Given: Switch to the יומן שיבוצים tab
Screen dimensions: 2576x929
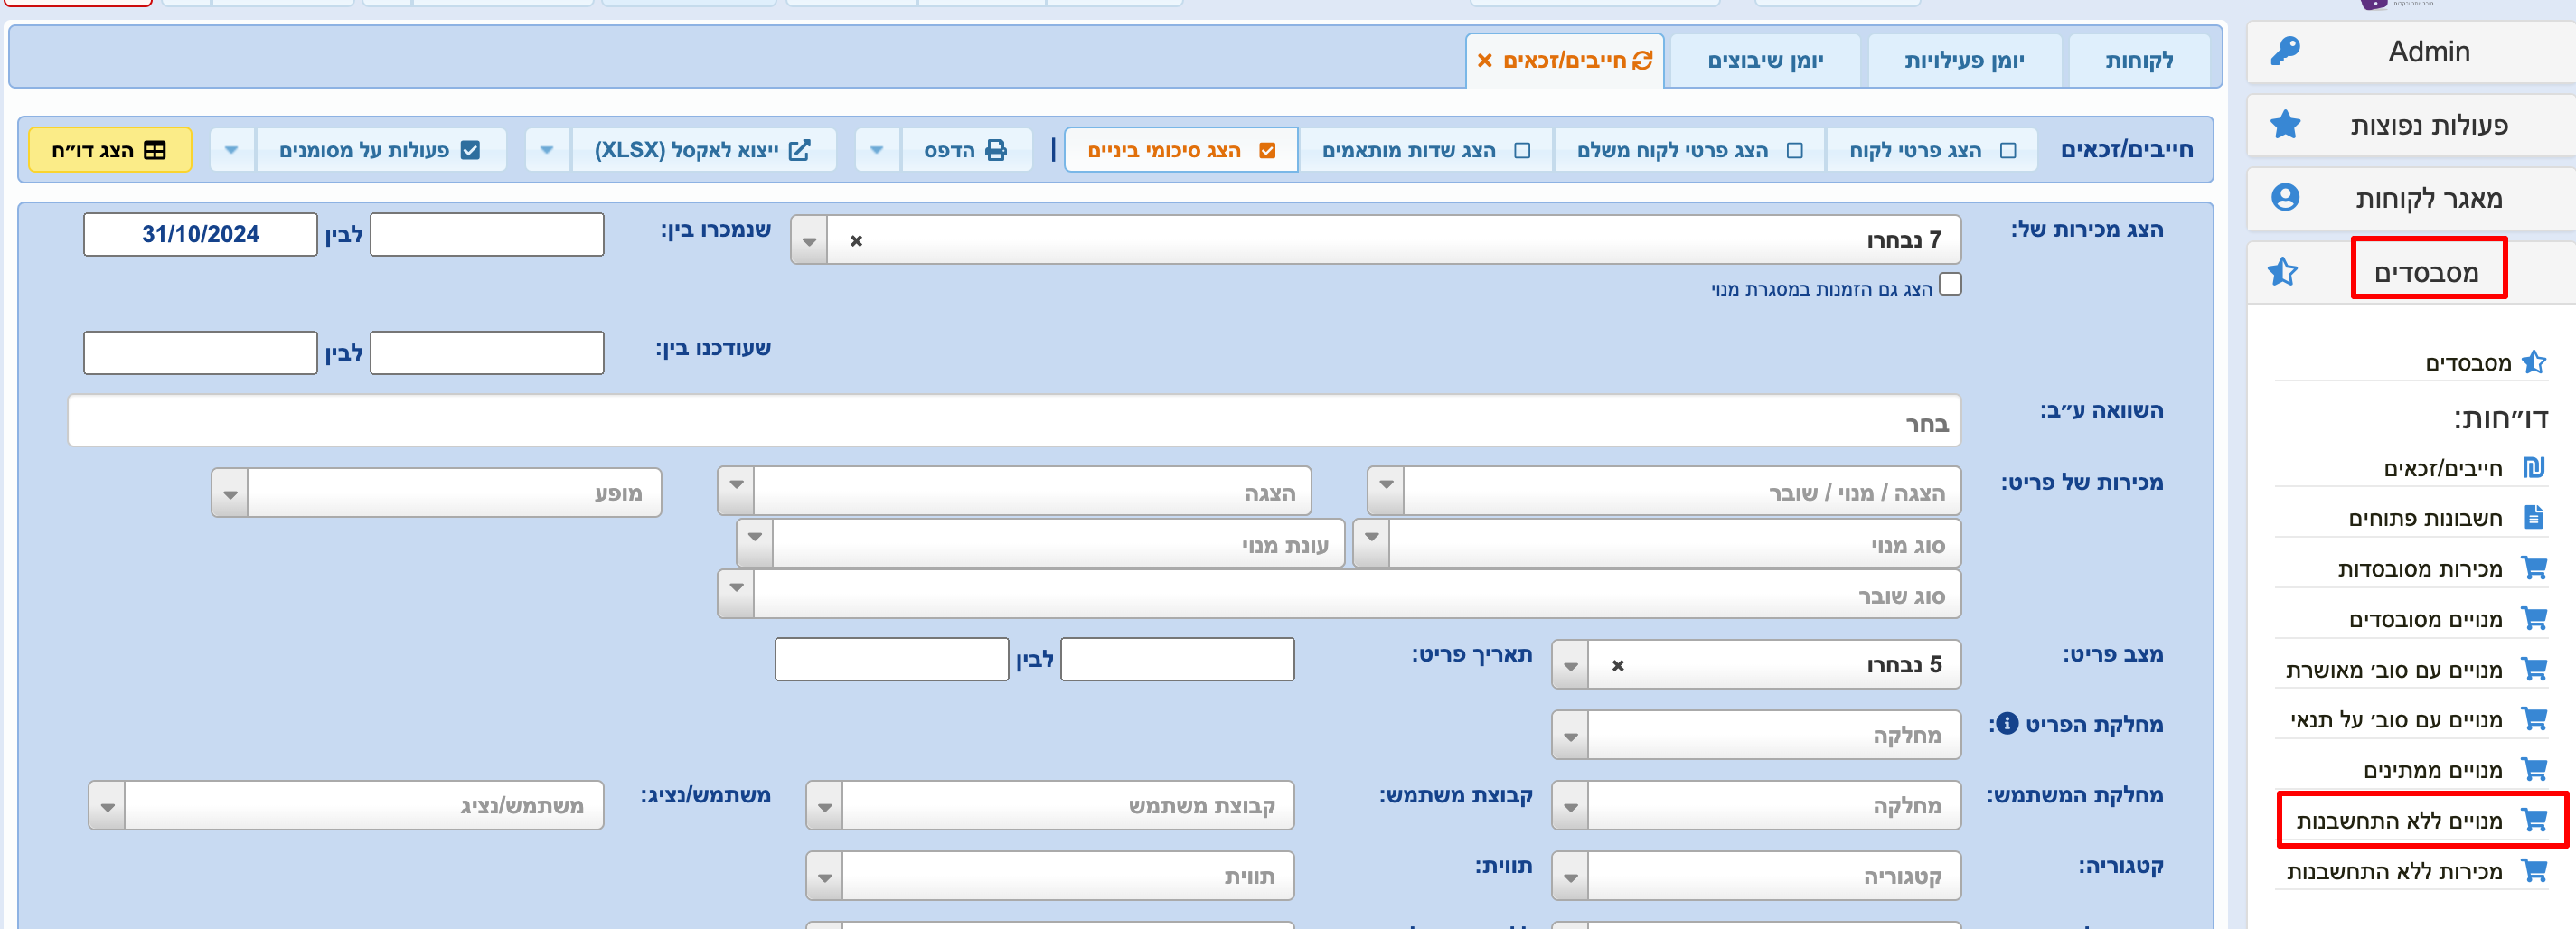Looking at the screenshot, I should click(1765, 61).
